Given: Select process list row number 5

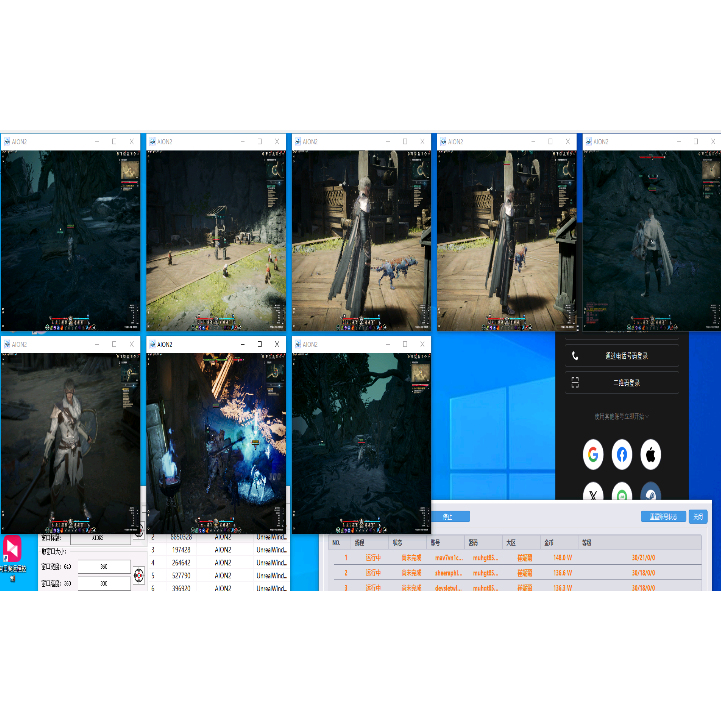Looking at the screenshot, I should pyautogui.click(x=219, y=575).
